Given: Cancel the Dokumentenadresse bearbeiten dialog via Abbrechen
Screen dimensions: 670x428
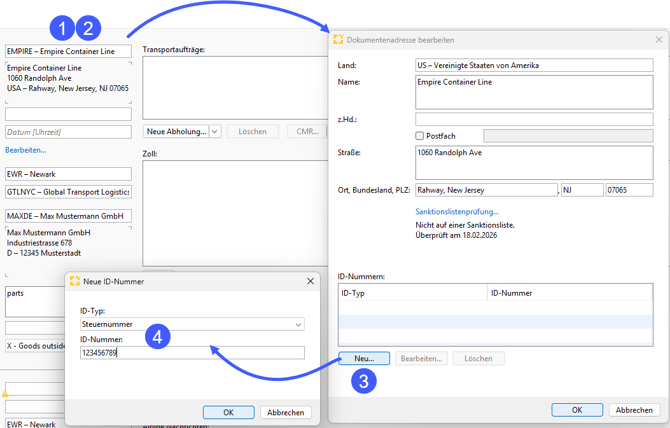Looking at the screenshot, I should [634, 410].
